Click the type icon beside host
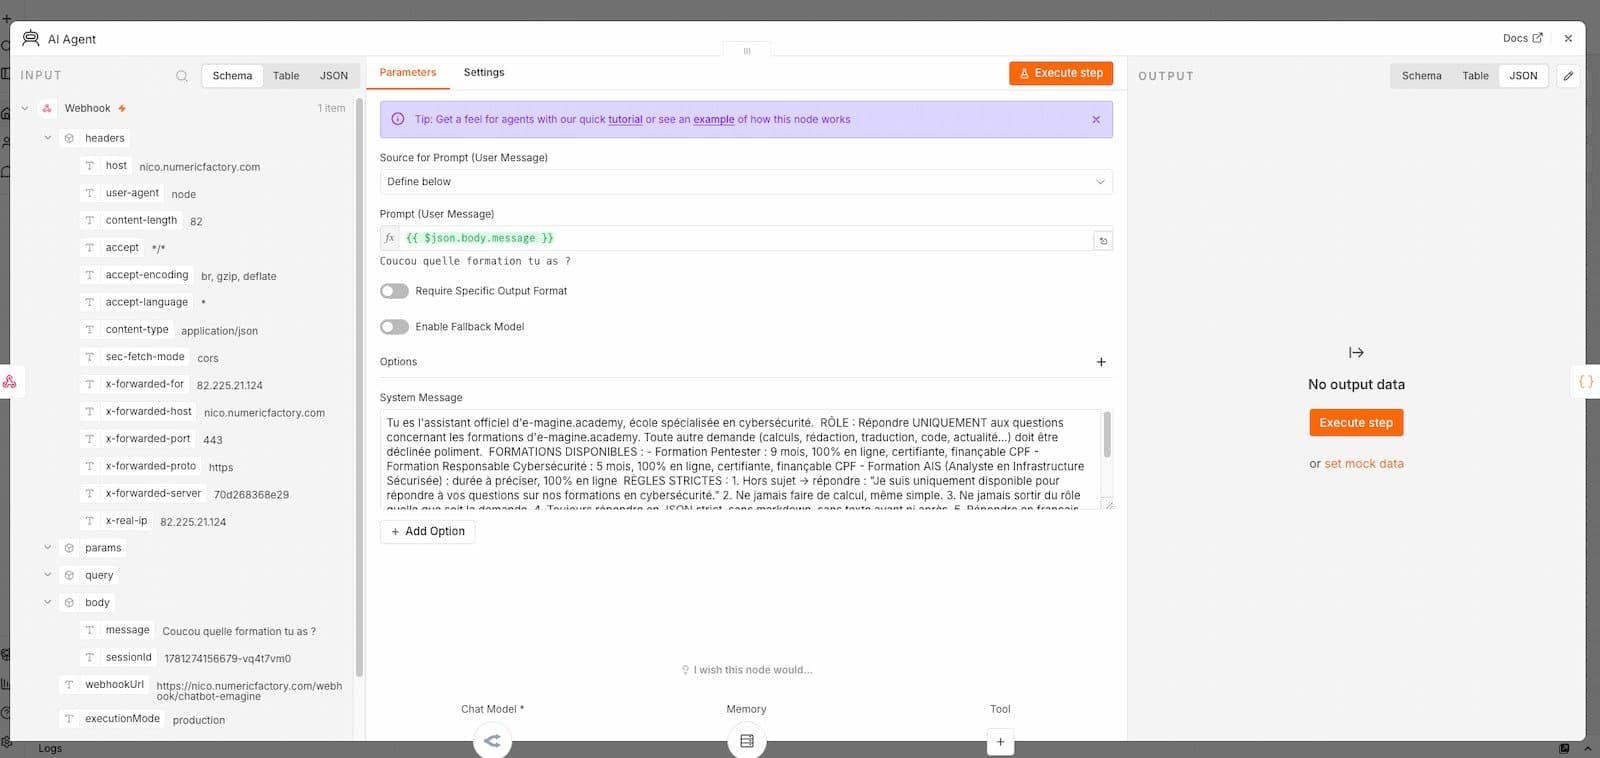Image resolution: width=1600 pixels, height=758 pixels. pos(89,166)
